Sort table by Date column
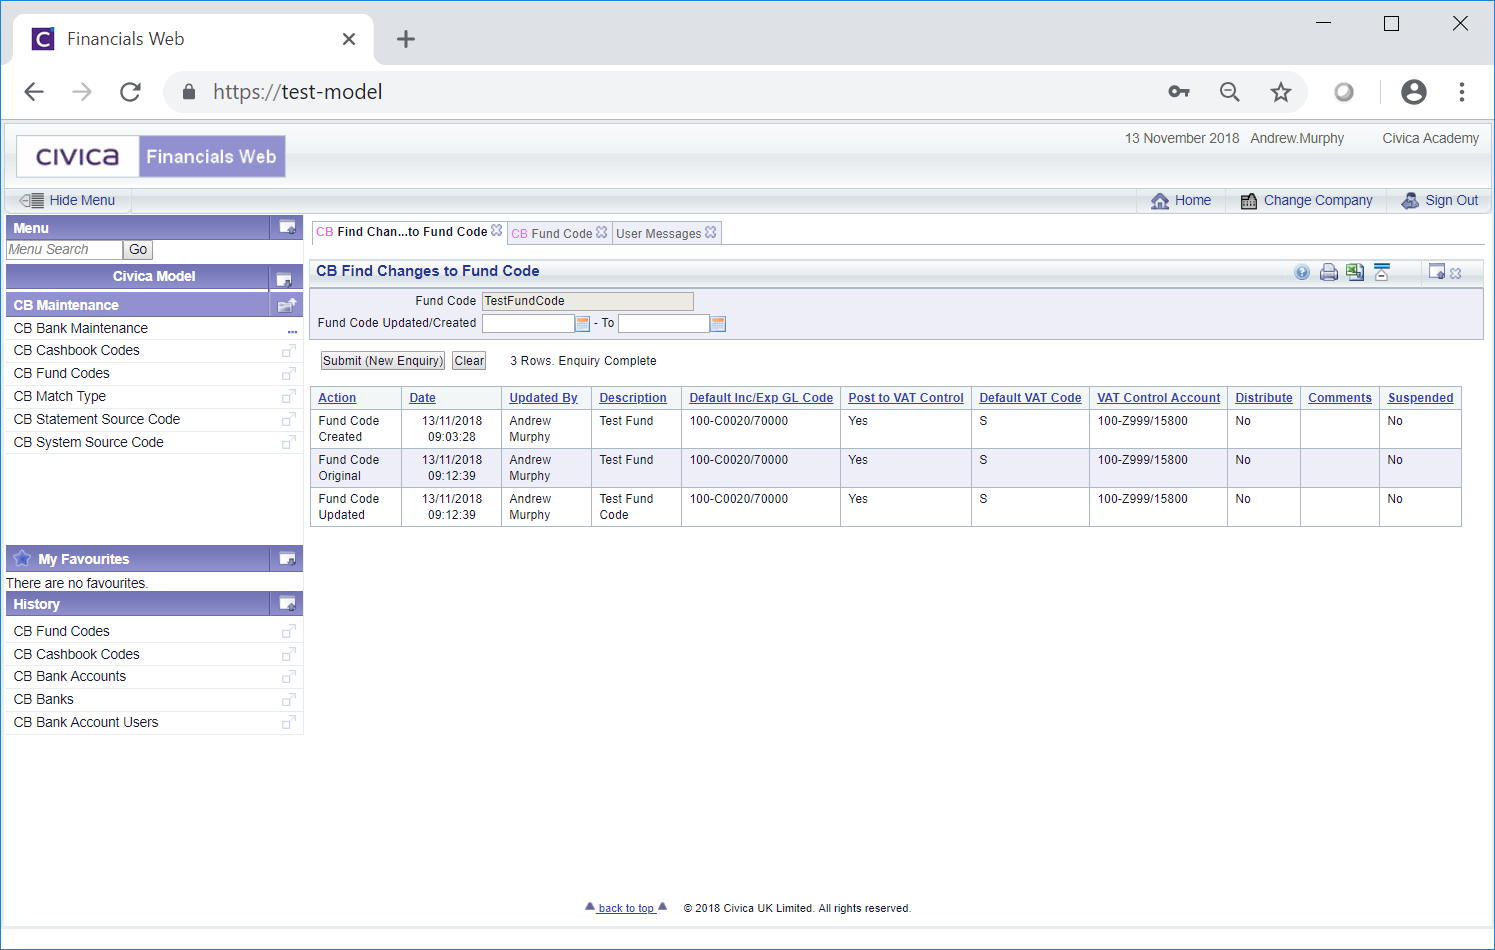The width and height of the screenshot is (1495, 950). coord(423,398)
